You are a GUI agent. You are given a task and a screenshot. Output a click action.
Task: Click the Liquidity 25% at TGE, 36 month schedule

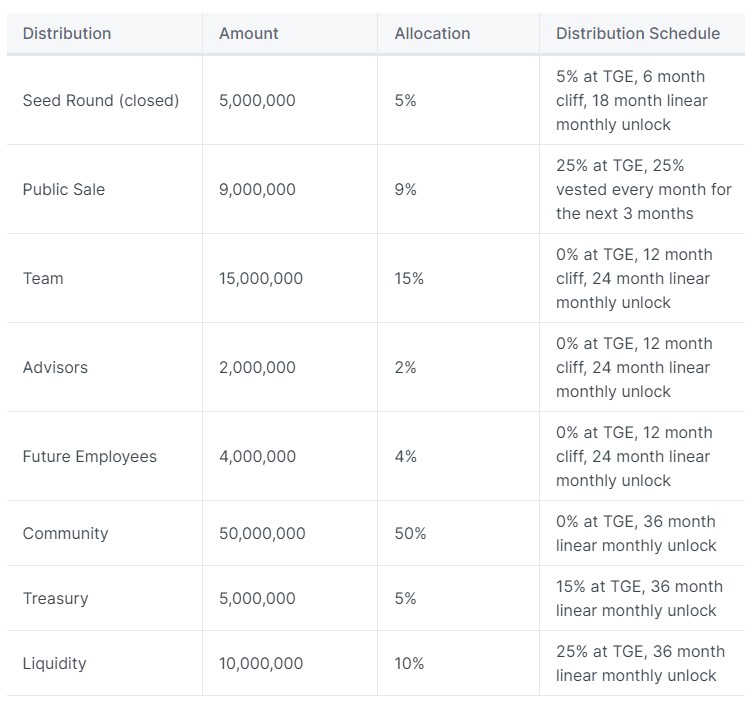point(640,663)
